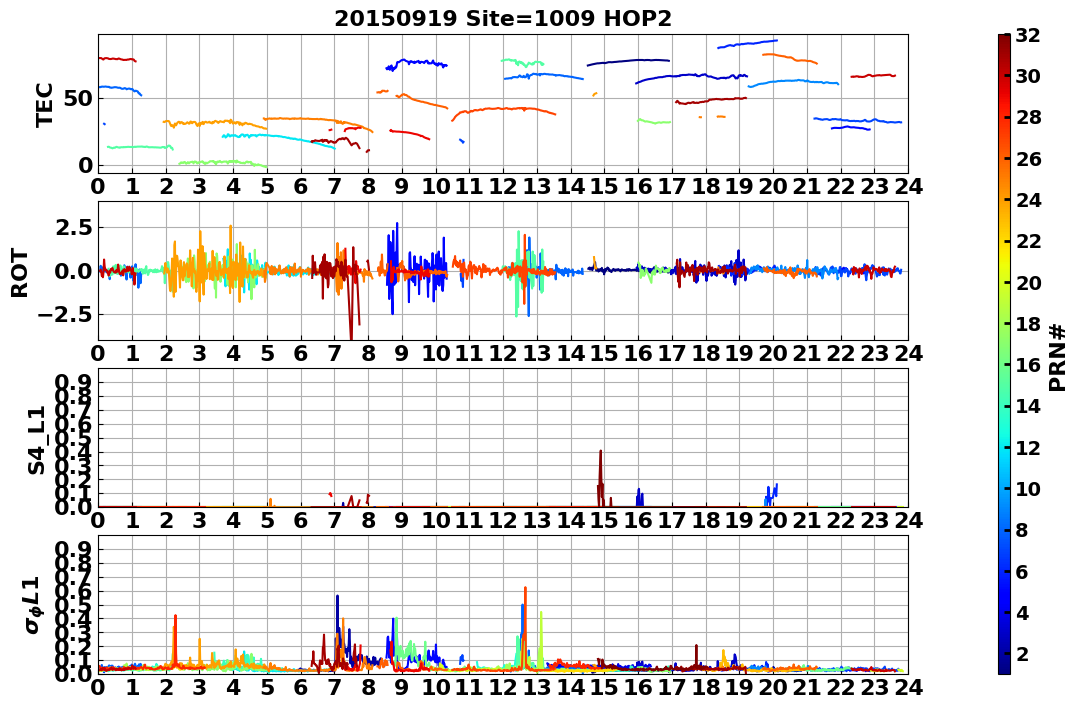
Task: Select colorbar tick label 10
Action: click(1028, 488)
